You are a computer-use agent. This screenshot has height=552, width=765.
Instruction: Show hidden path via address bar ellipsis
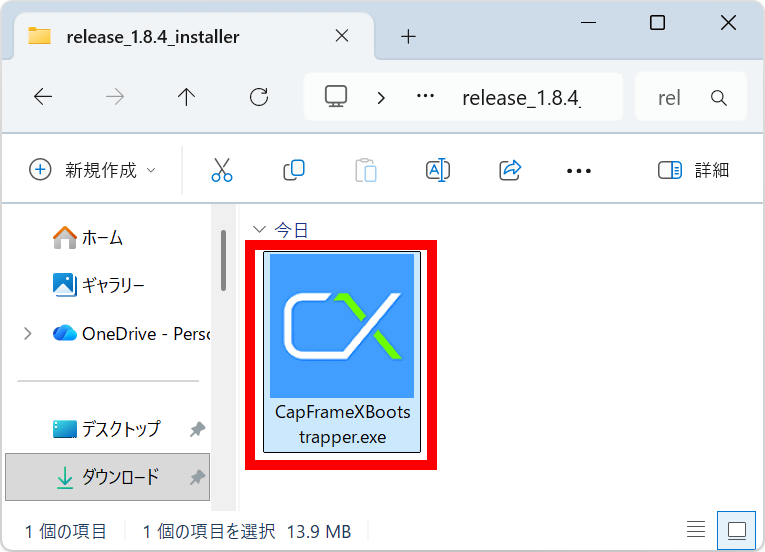(x=425, y=96)
